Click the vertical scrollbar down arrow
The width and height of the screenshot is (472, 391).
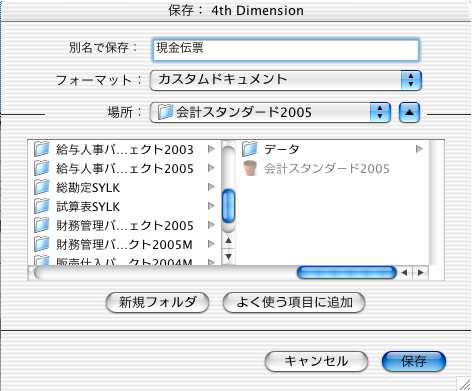pos(228,256)
